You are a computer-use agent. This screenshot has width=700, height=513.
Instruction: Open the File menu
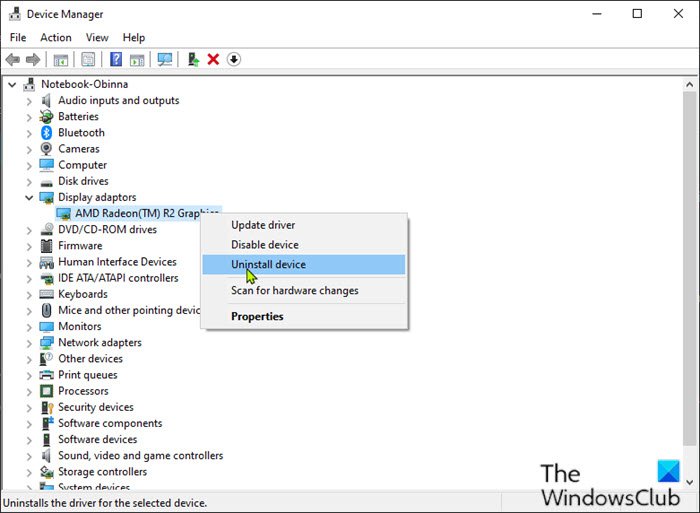point(18,38)
